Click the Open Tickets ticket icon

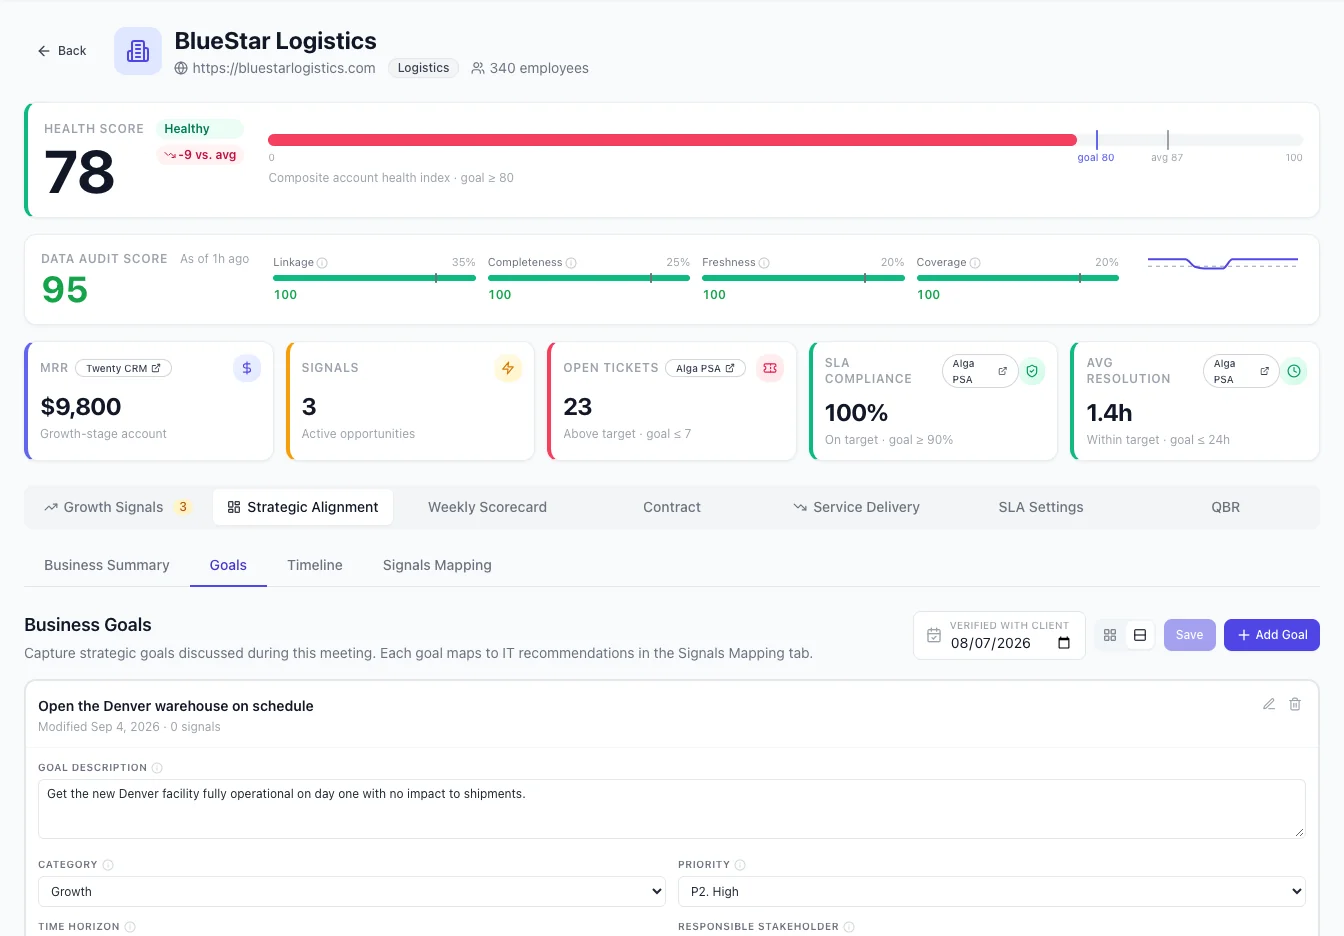pos(770,368)
